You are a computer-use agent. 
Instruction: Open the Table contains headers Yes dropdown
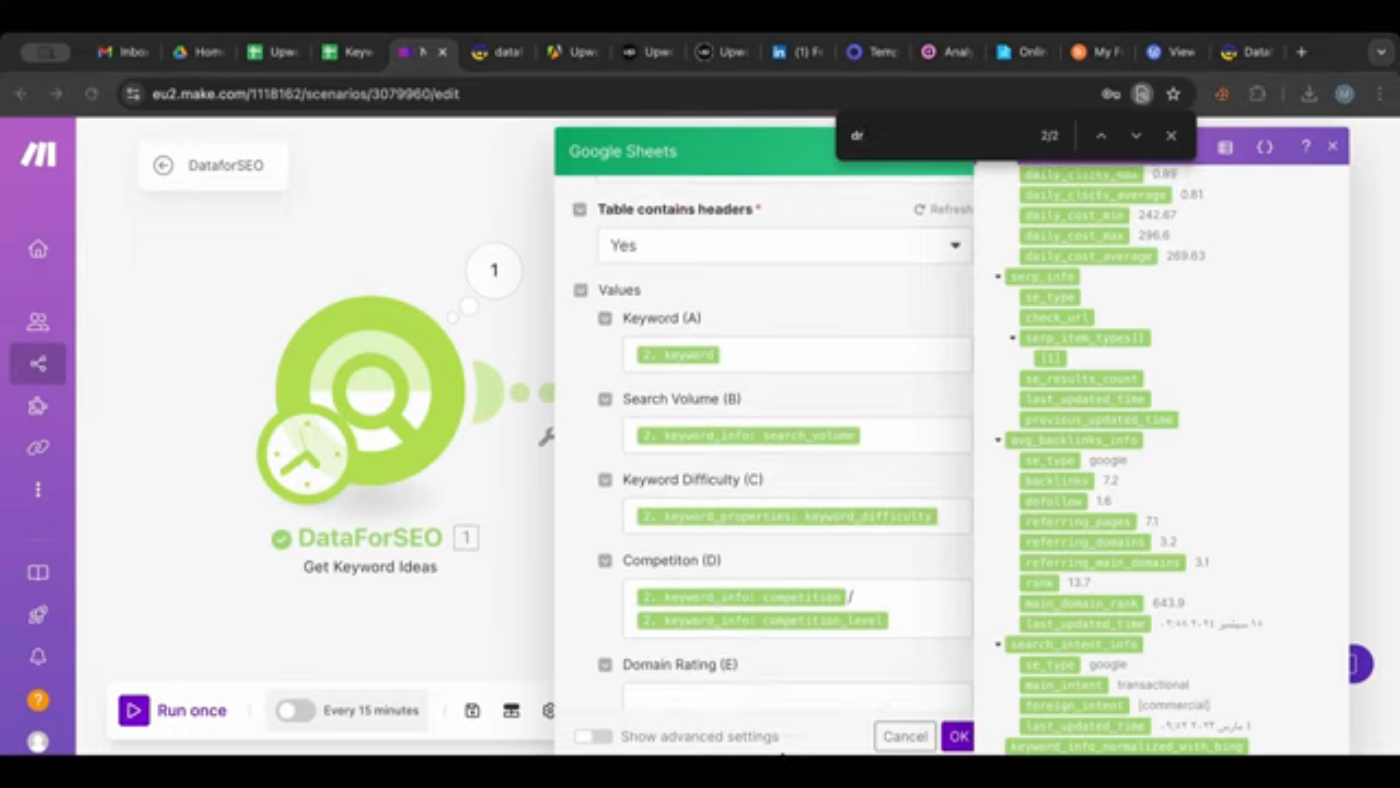(785, 245)
